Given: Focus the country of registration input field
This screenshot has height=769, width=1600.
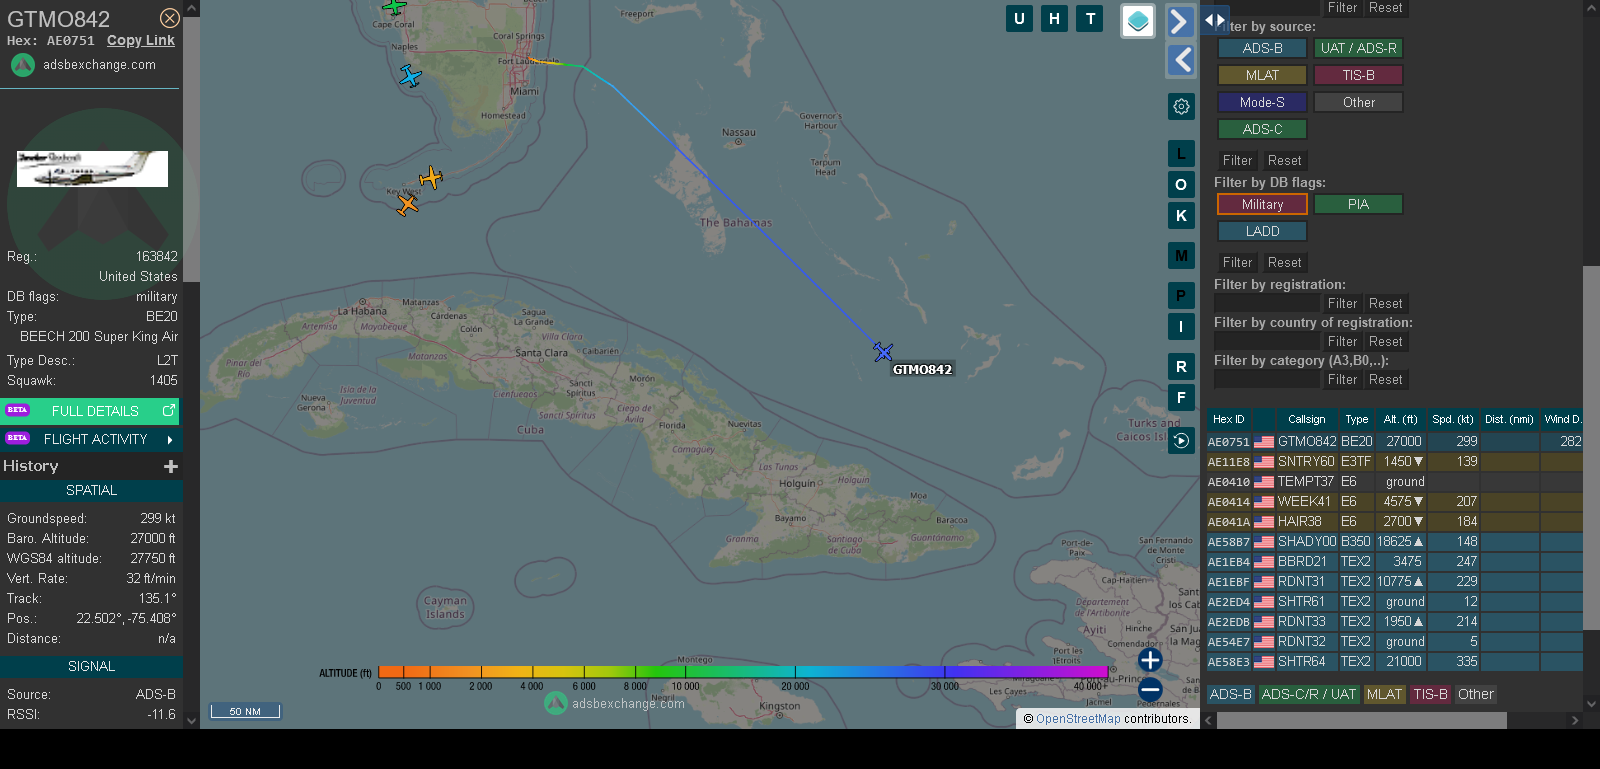Looking at the screenshot, I should 1267,341.
